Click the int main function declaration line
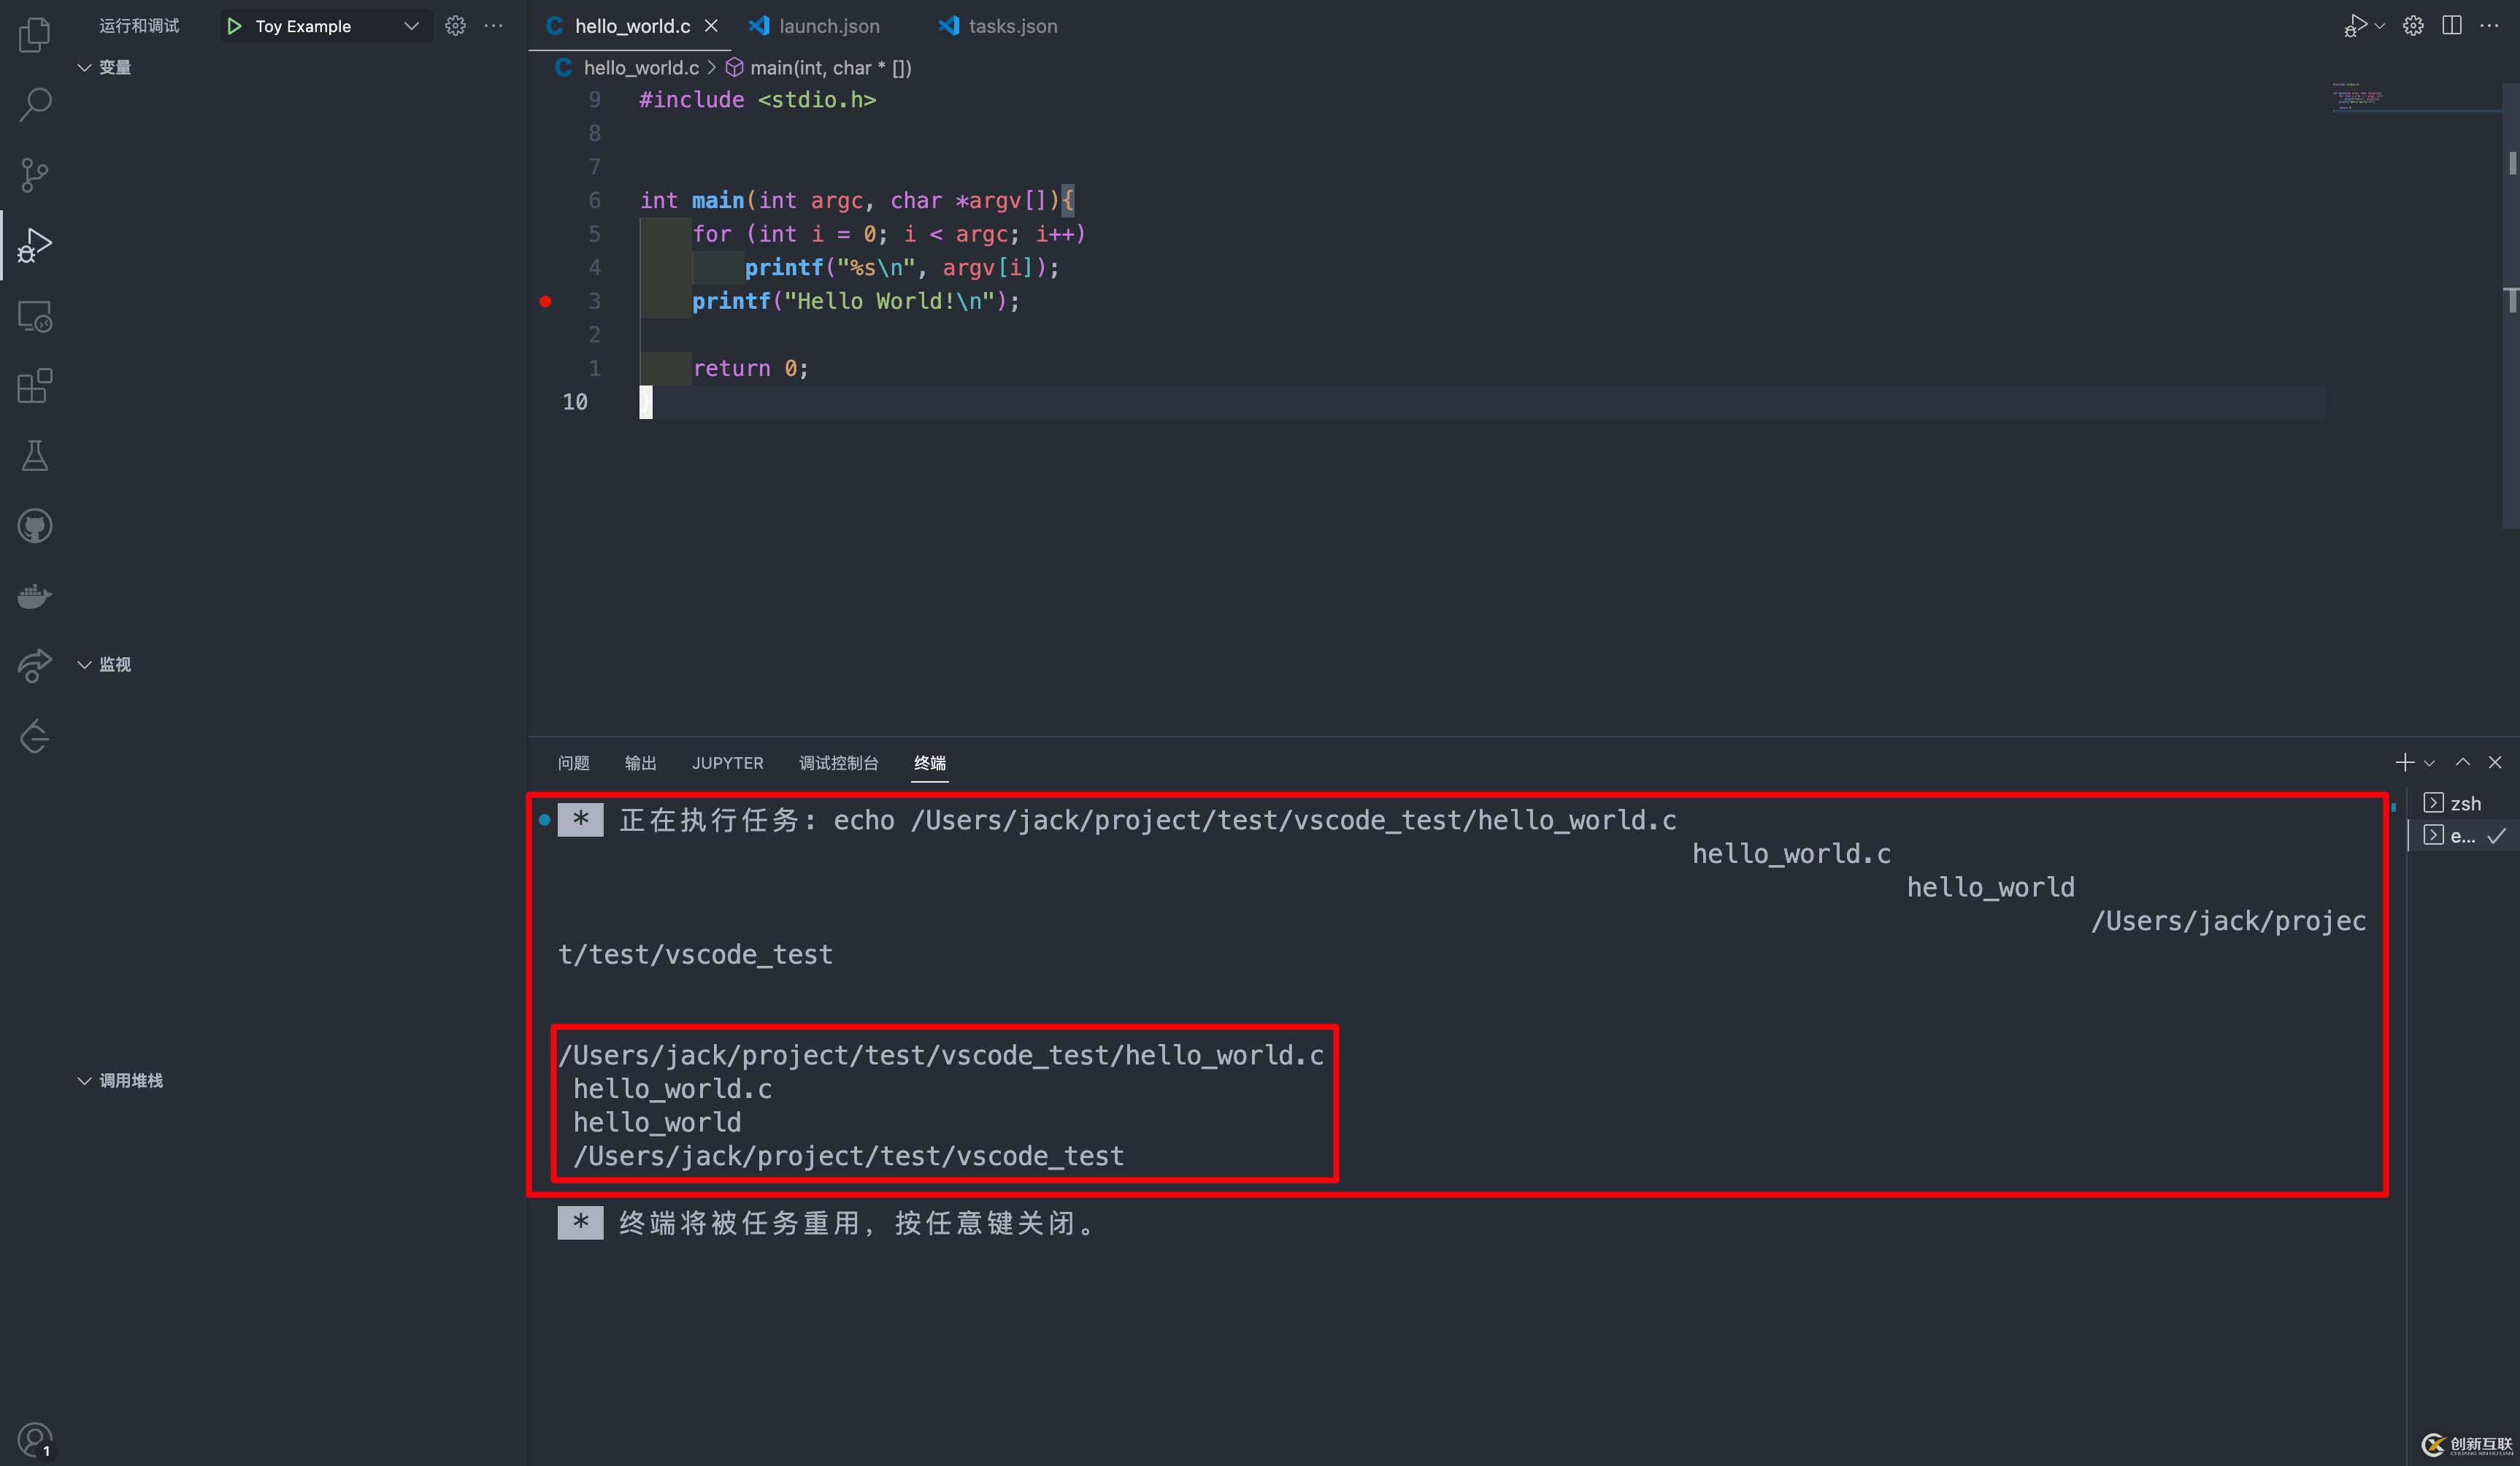The width and height of the screenshot is (2520, 1466). point(857,200)
